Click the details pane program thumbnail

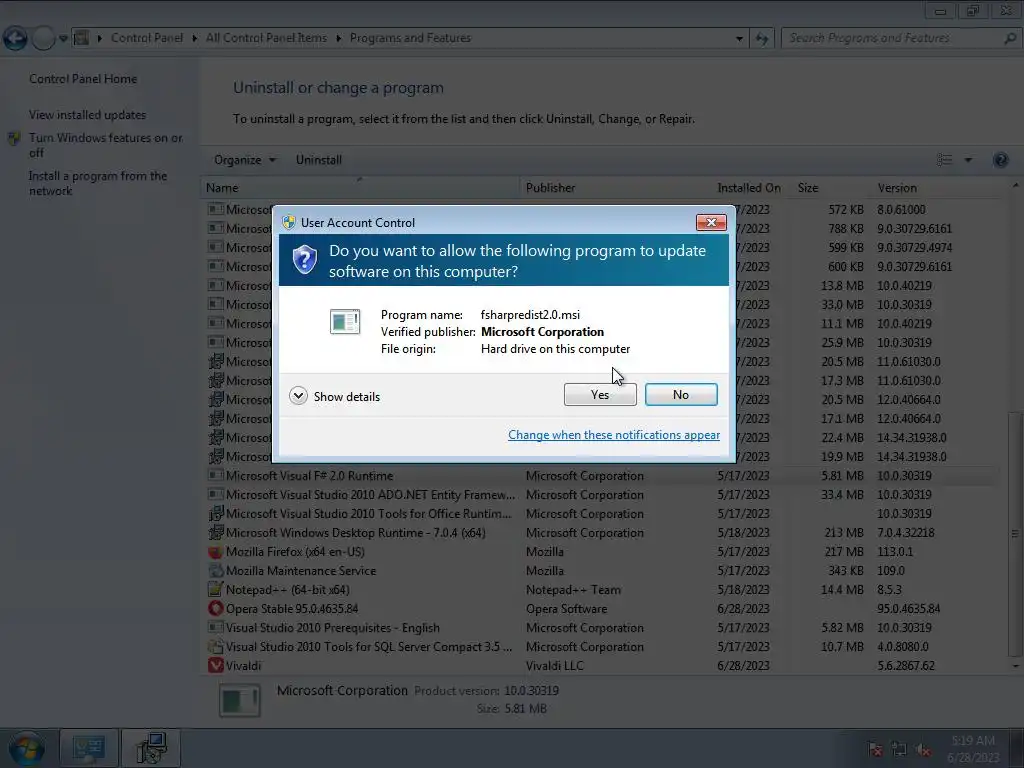pos(240,700)
